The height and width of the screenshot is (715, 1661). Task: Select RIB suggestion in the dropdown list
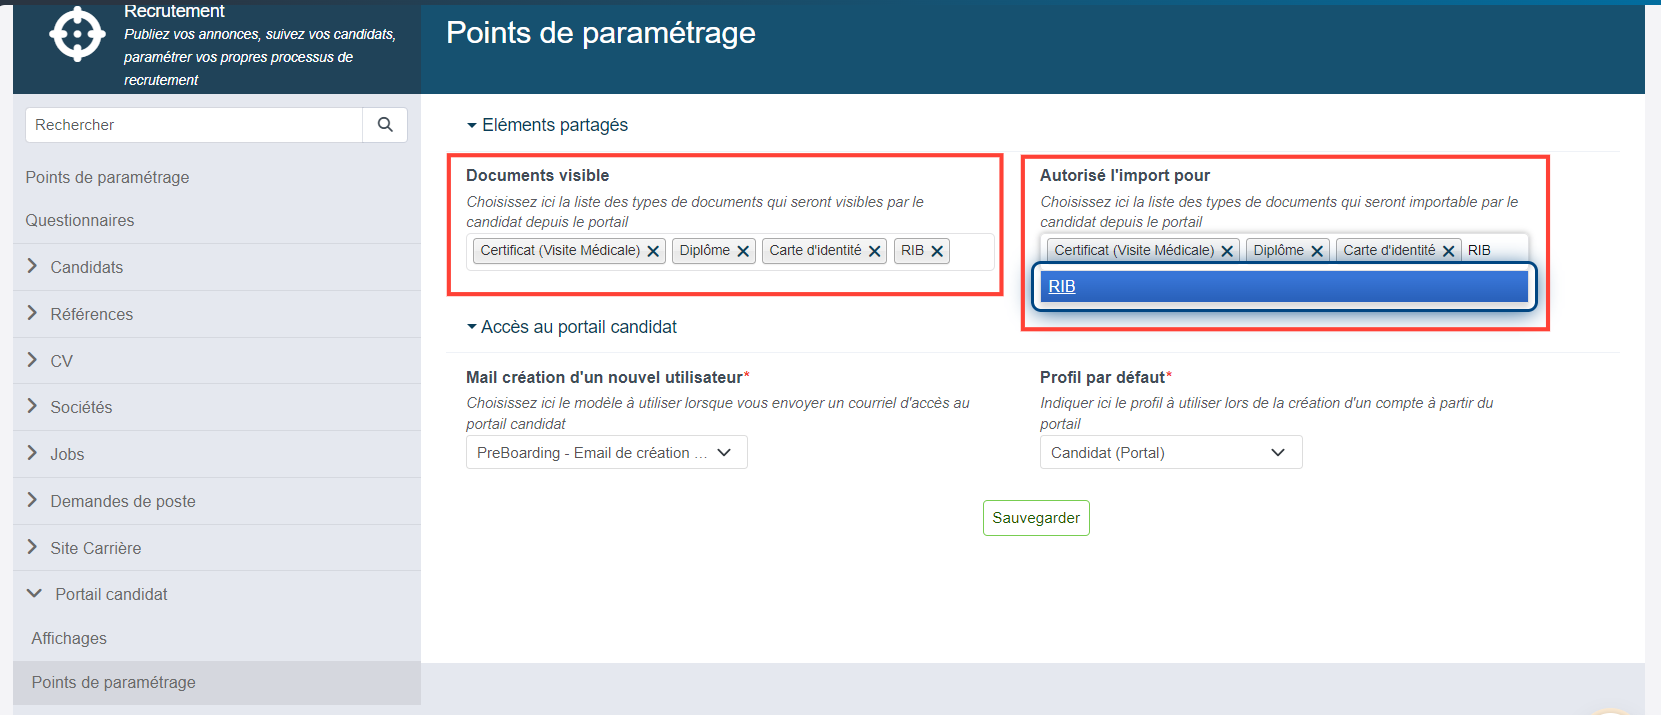tap(1284, 286)
